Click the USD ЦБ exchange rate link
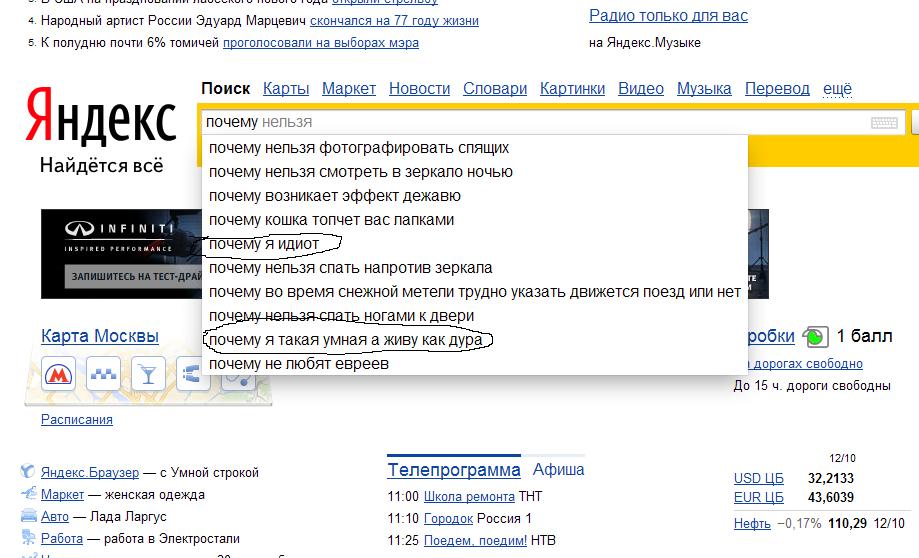Screen dimensions: 919x558 [758, 478]
